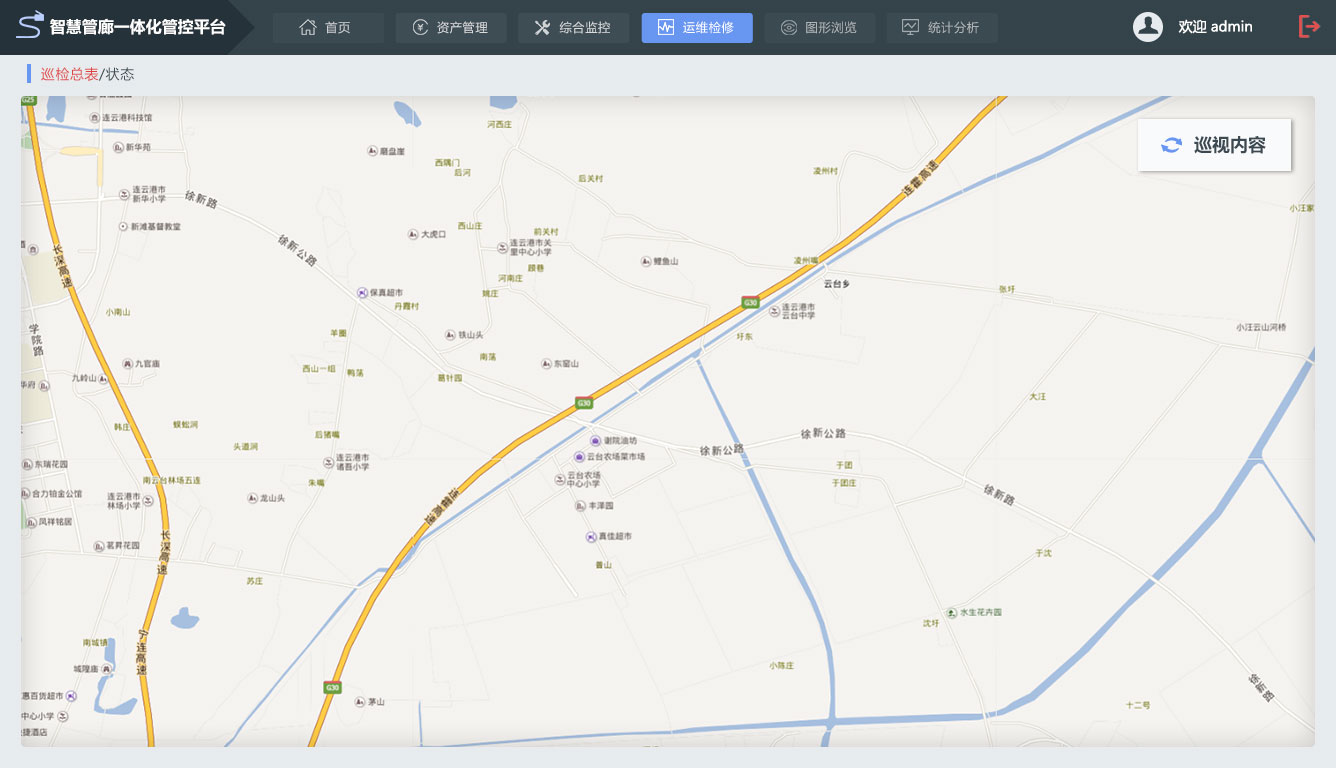Click the 欢迎 admin text
Screen dimensions: 1336x768
pyautogui.click(x=1215, y=27)
